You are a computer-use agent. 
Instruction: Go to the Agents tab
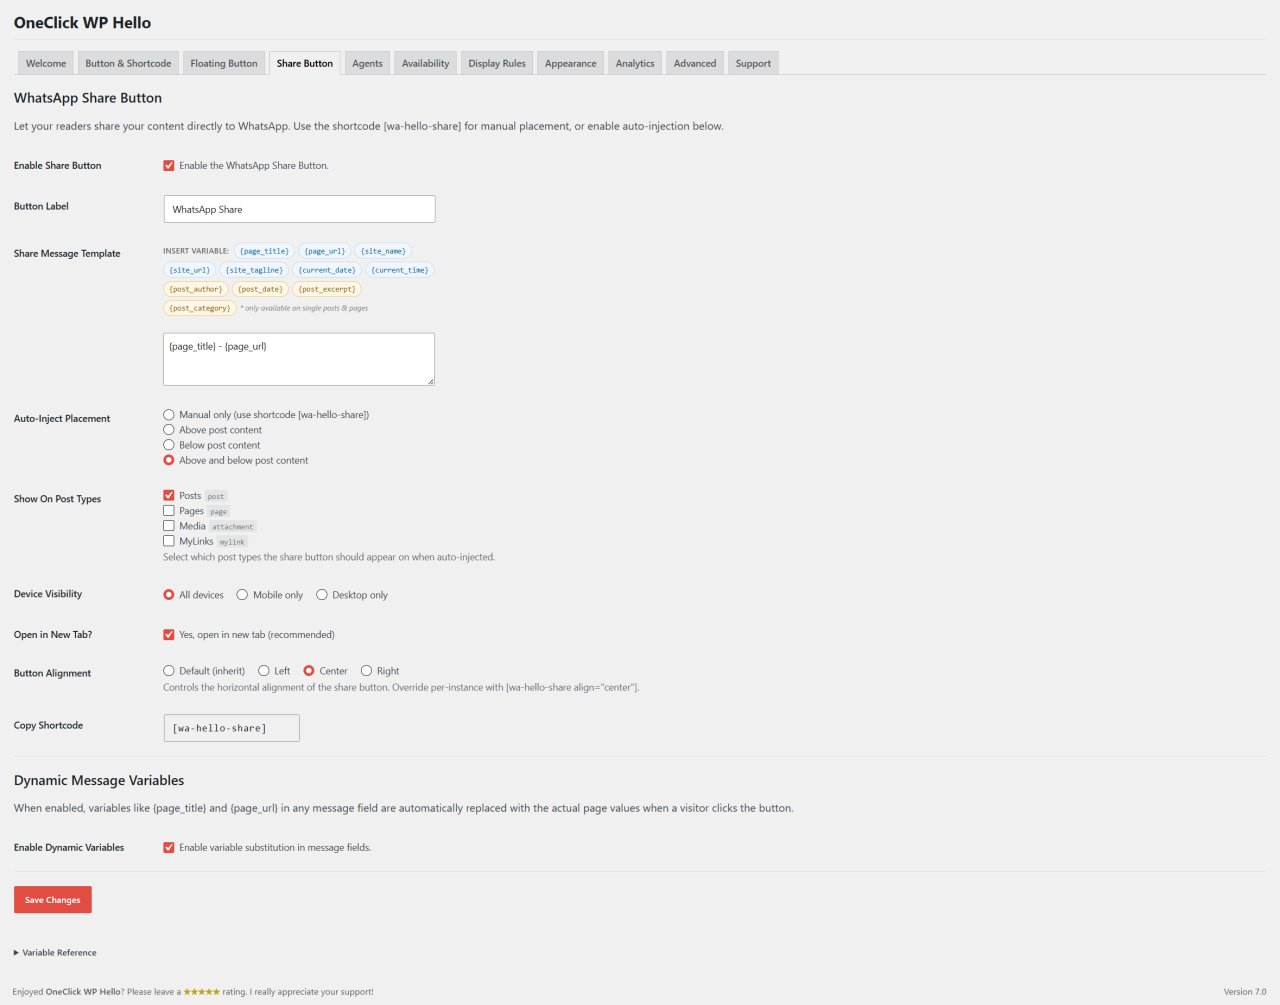click(367, 63)
